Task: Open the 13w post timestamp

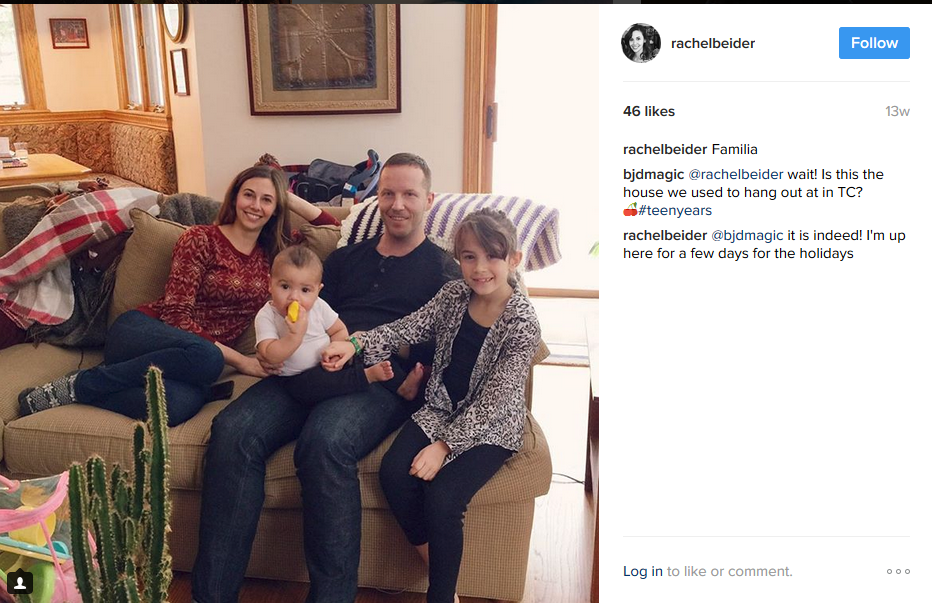Action: [x=897, y=111]
